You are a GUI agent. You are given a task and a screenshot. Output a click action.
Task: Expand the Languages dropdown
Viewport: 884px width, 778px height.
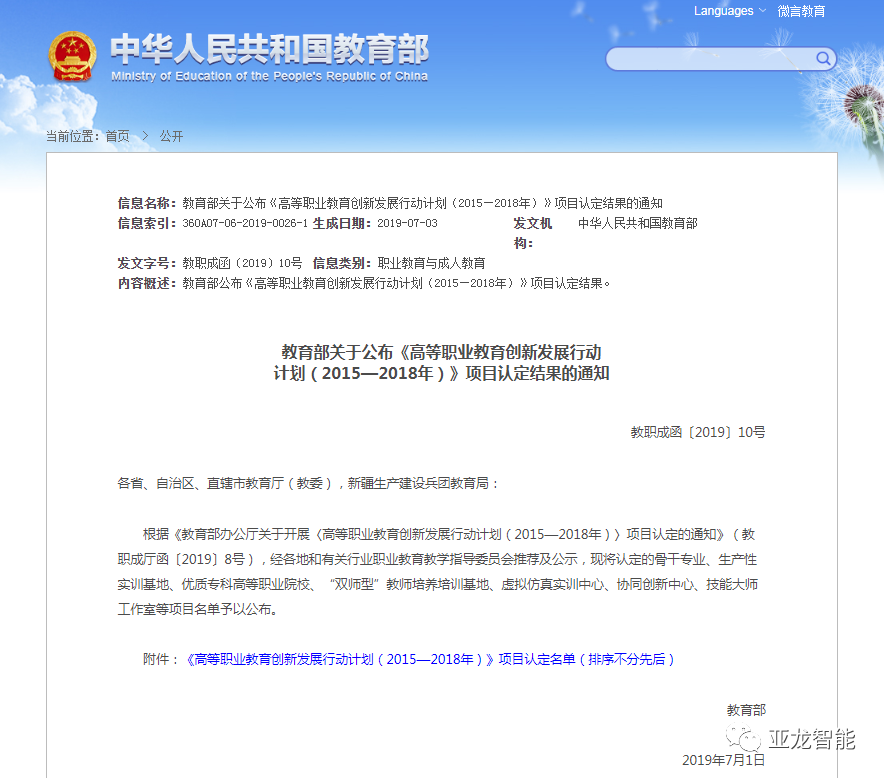(722, 11)
